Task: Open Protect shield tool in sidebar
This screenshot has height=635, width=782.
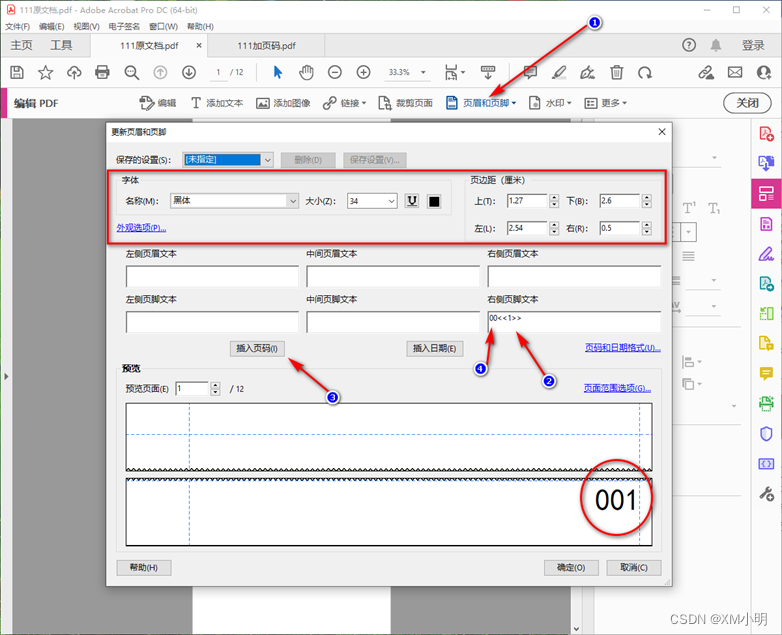Action: 766,433
